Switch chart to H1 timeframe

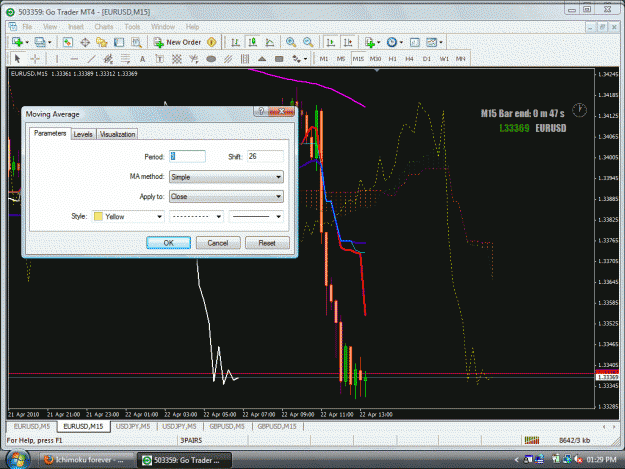pos(393,59)
